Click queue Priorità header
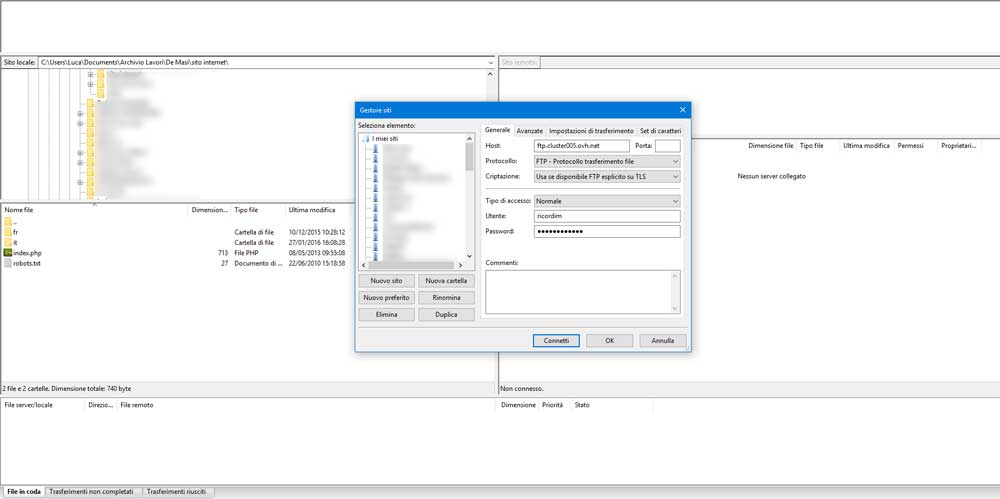The width and height of the screenshot is (1000, 499). click(x=552, y=405)
